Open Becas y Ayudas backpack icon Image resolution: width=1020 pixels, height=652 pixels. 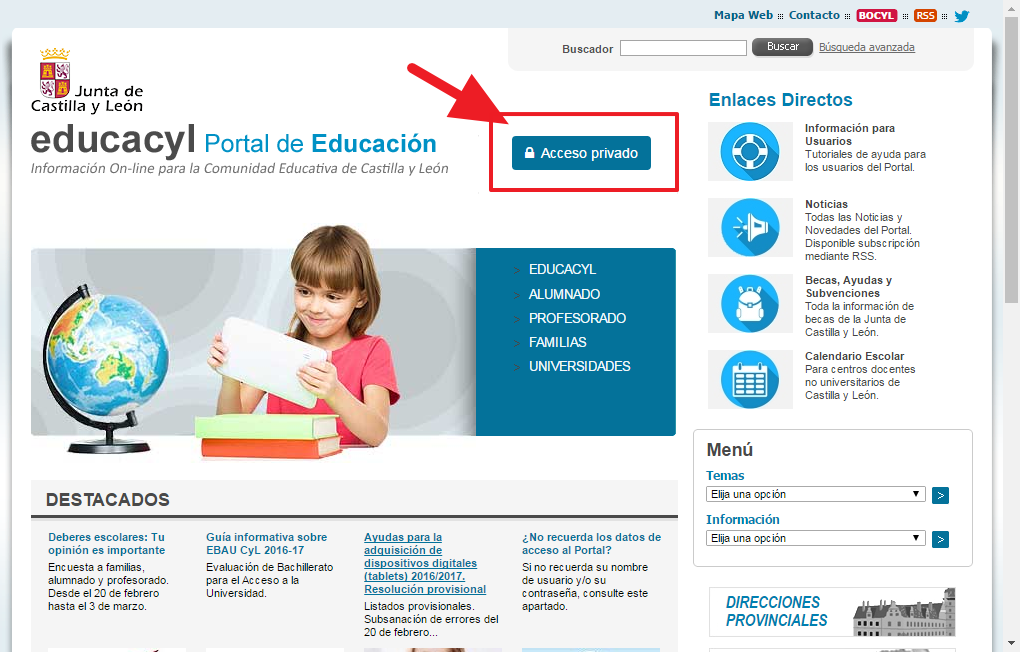(750, 303)
